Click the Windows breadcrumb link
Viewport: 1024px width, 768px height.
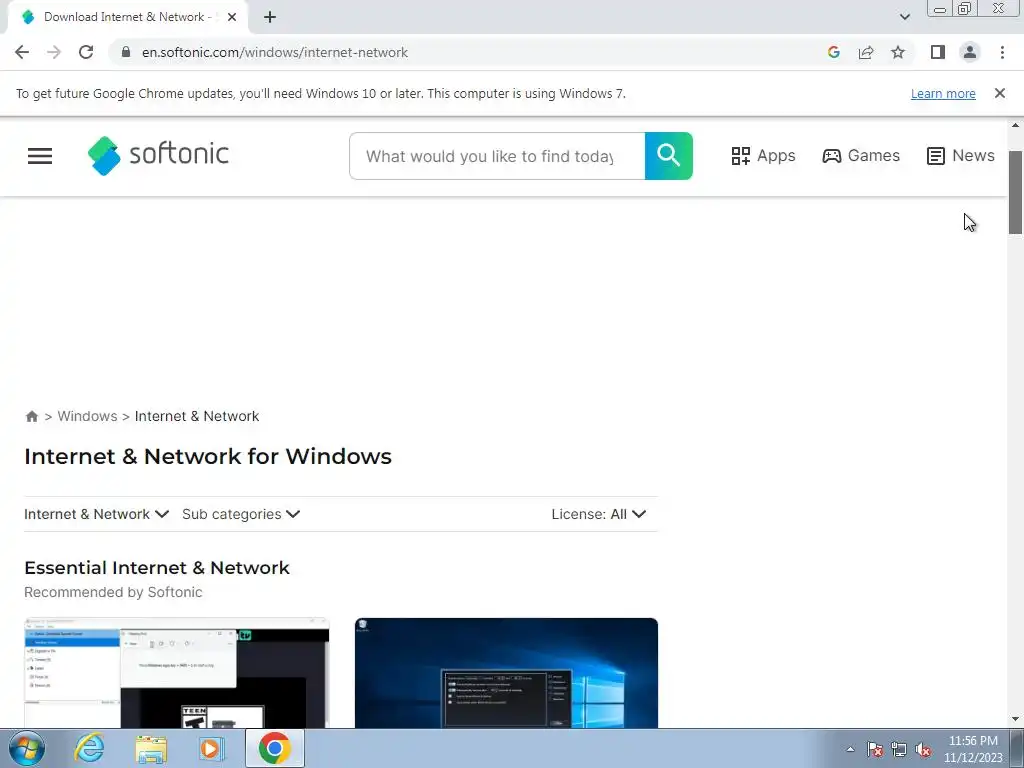(x=88, y=416)
